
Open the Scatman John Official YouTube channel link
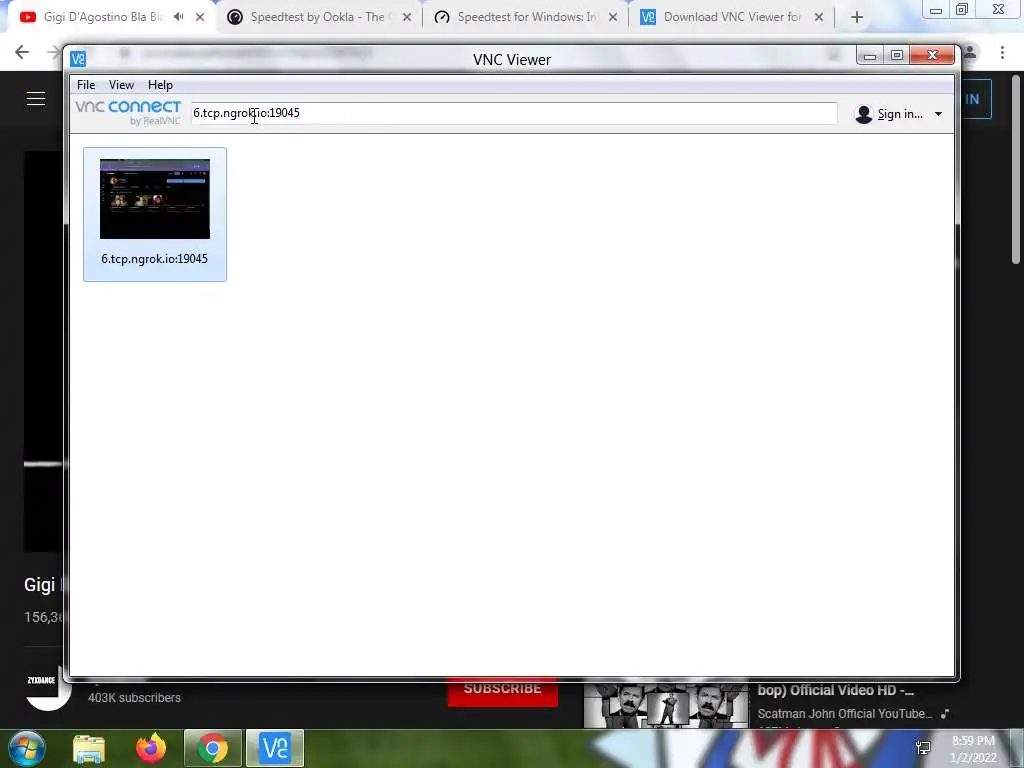point(845,714)
